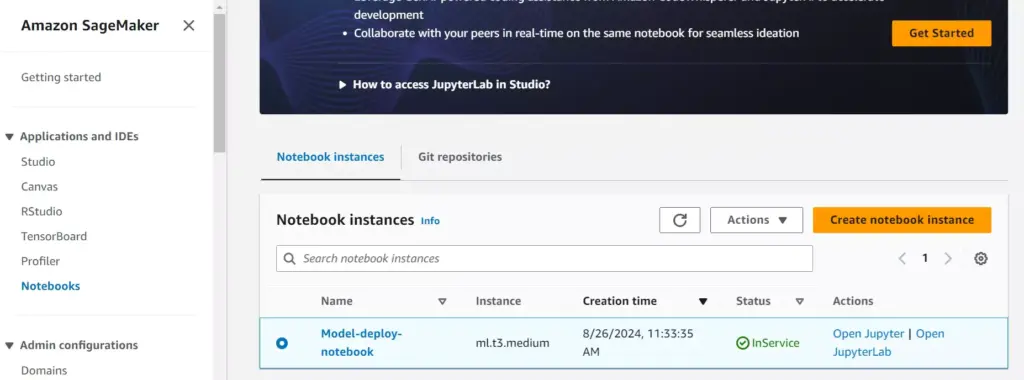The height and width of the screenshot is (380, 1024).
Task: Open Studio in sidebar
Action: 38,162
